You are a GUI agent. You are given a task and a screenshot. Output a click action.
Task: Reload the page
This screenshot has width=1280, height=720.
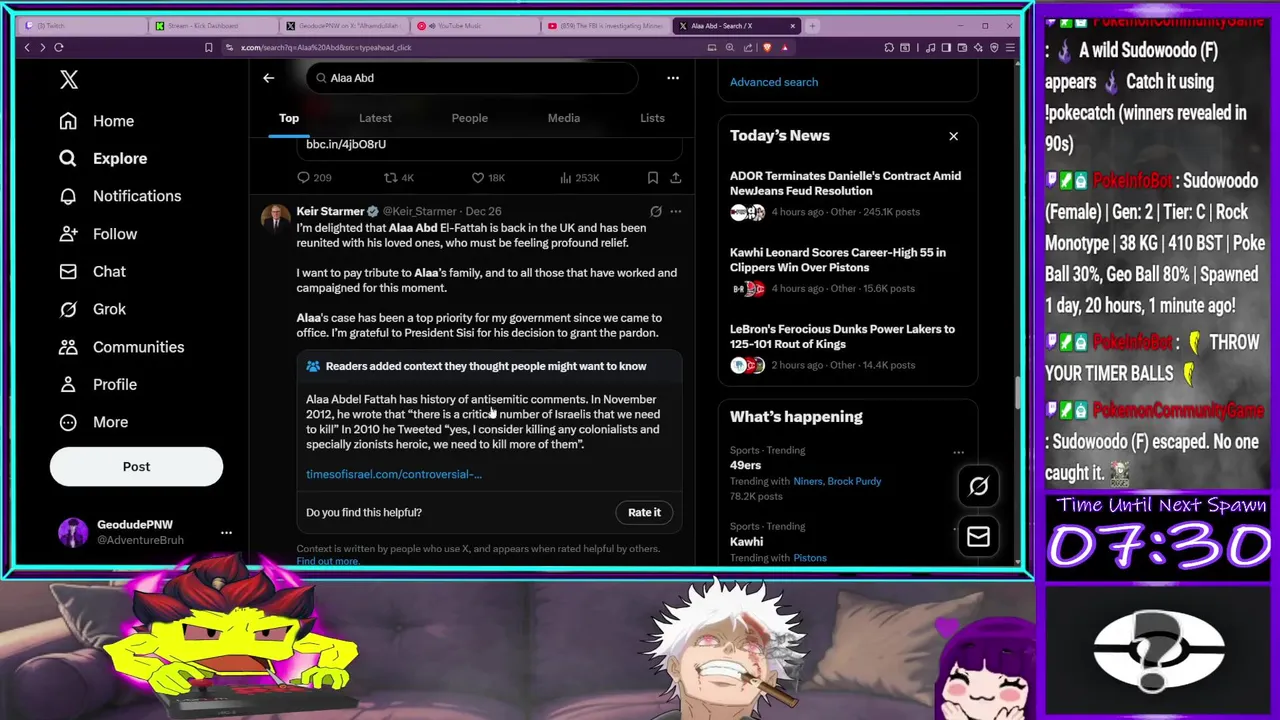(59, 47)
